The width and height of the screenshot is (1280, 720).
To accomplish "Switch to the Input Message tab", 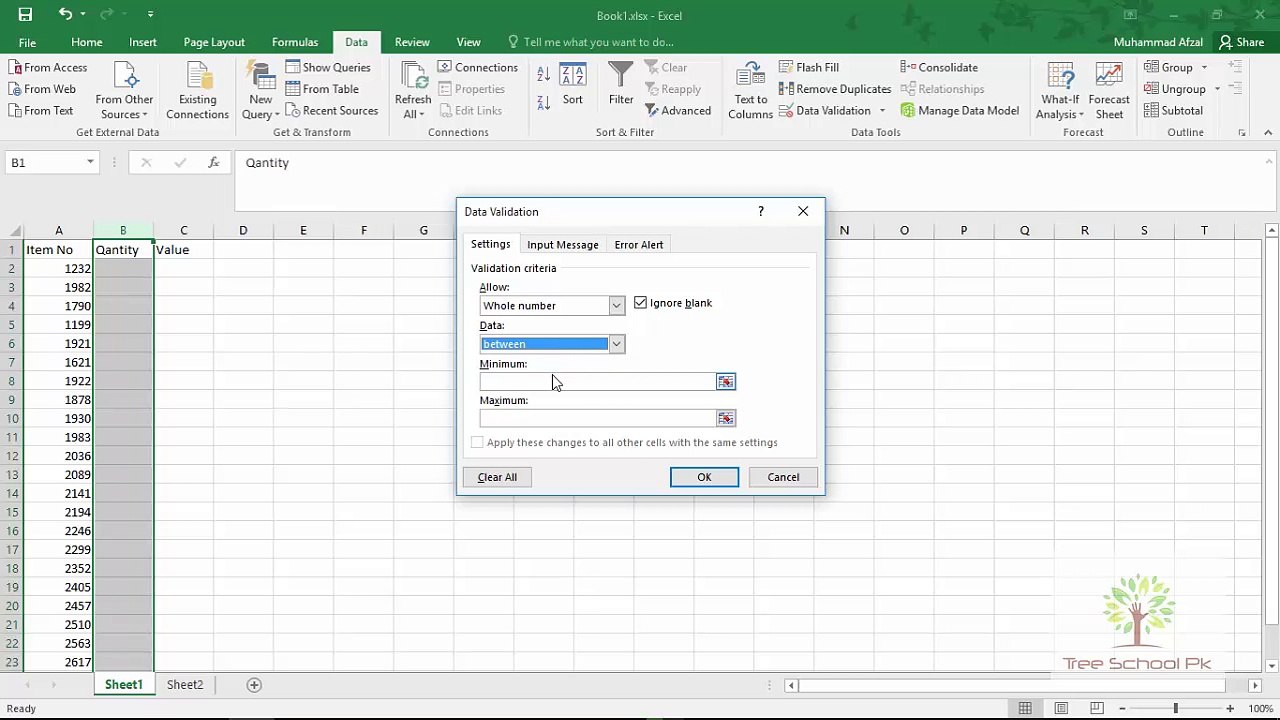I will coord(562,245).
